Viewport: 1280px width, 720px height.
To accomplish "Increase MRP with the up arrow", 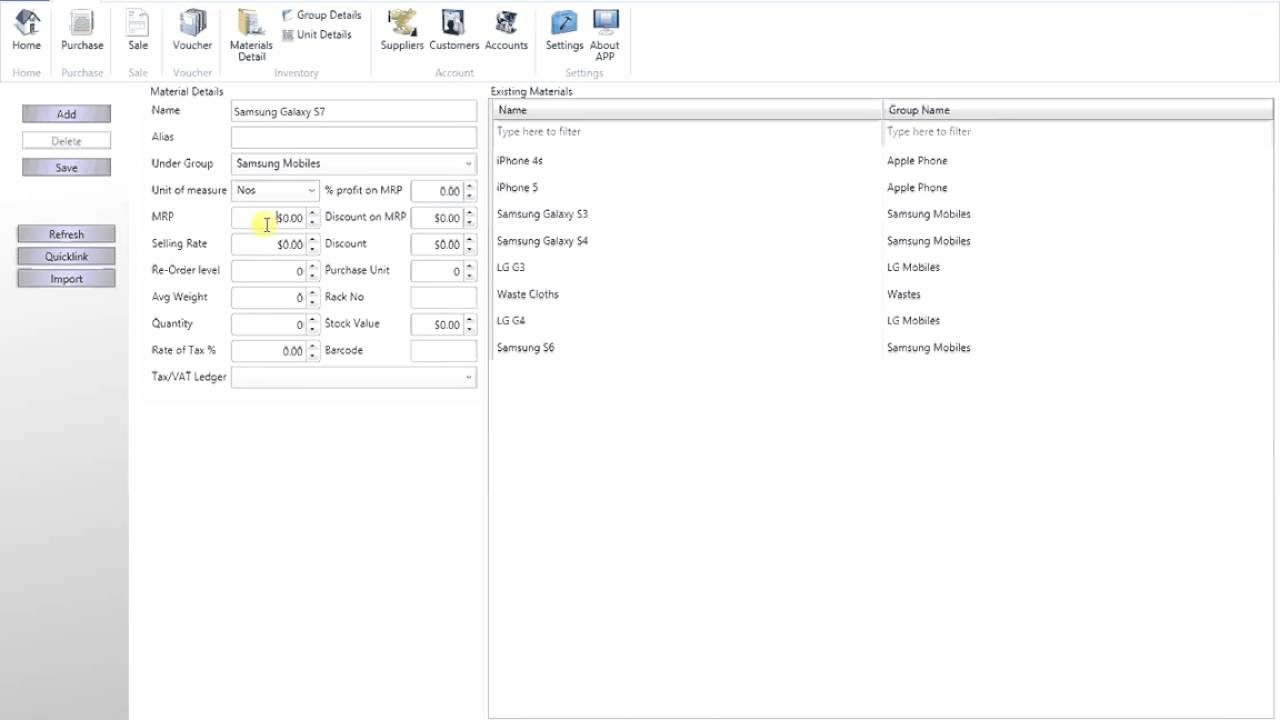I will coord(313,213).
